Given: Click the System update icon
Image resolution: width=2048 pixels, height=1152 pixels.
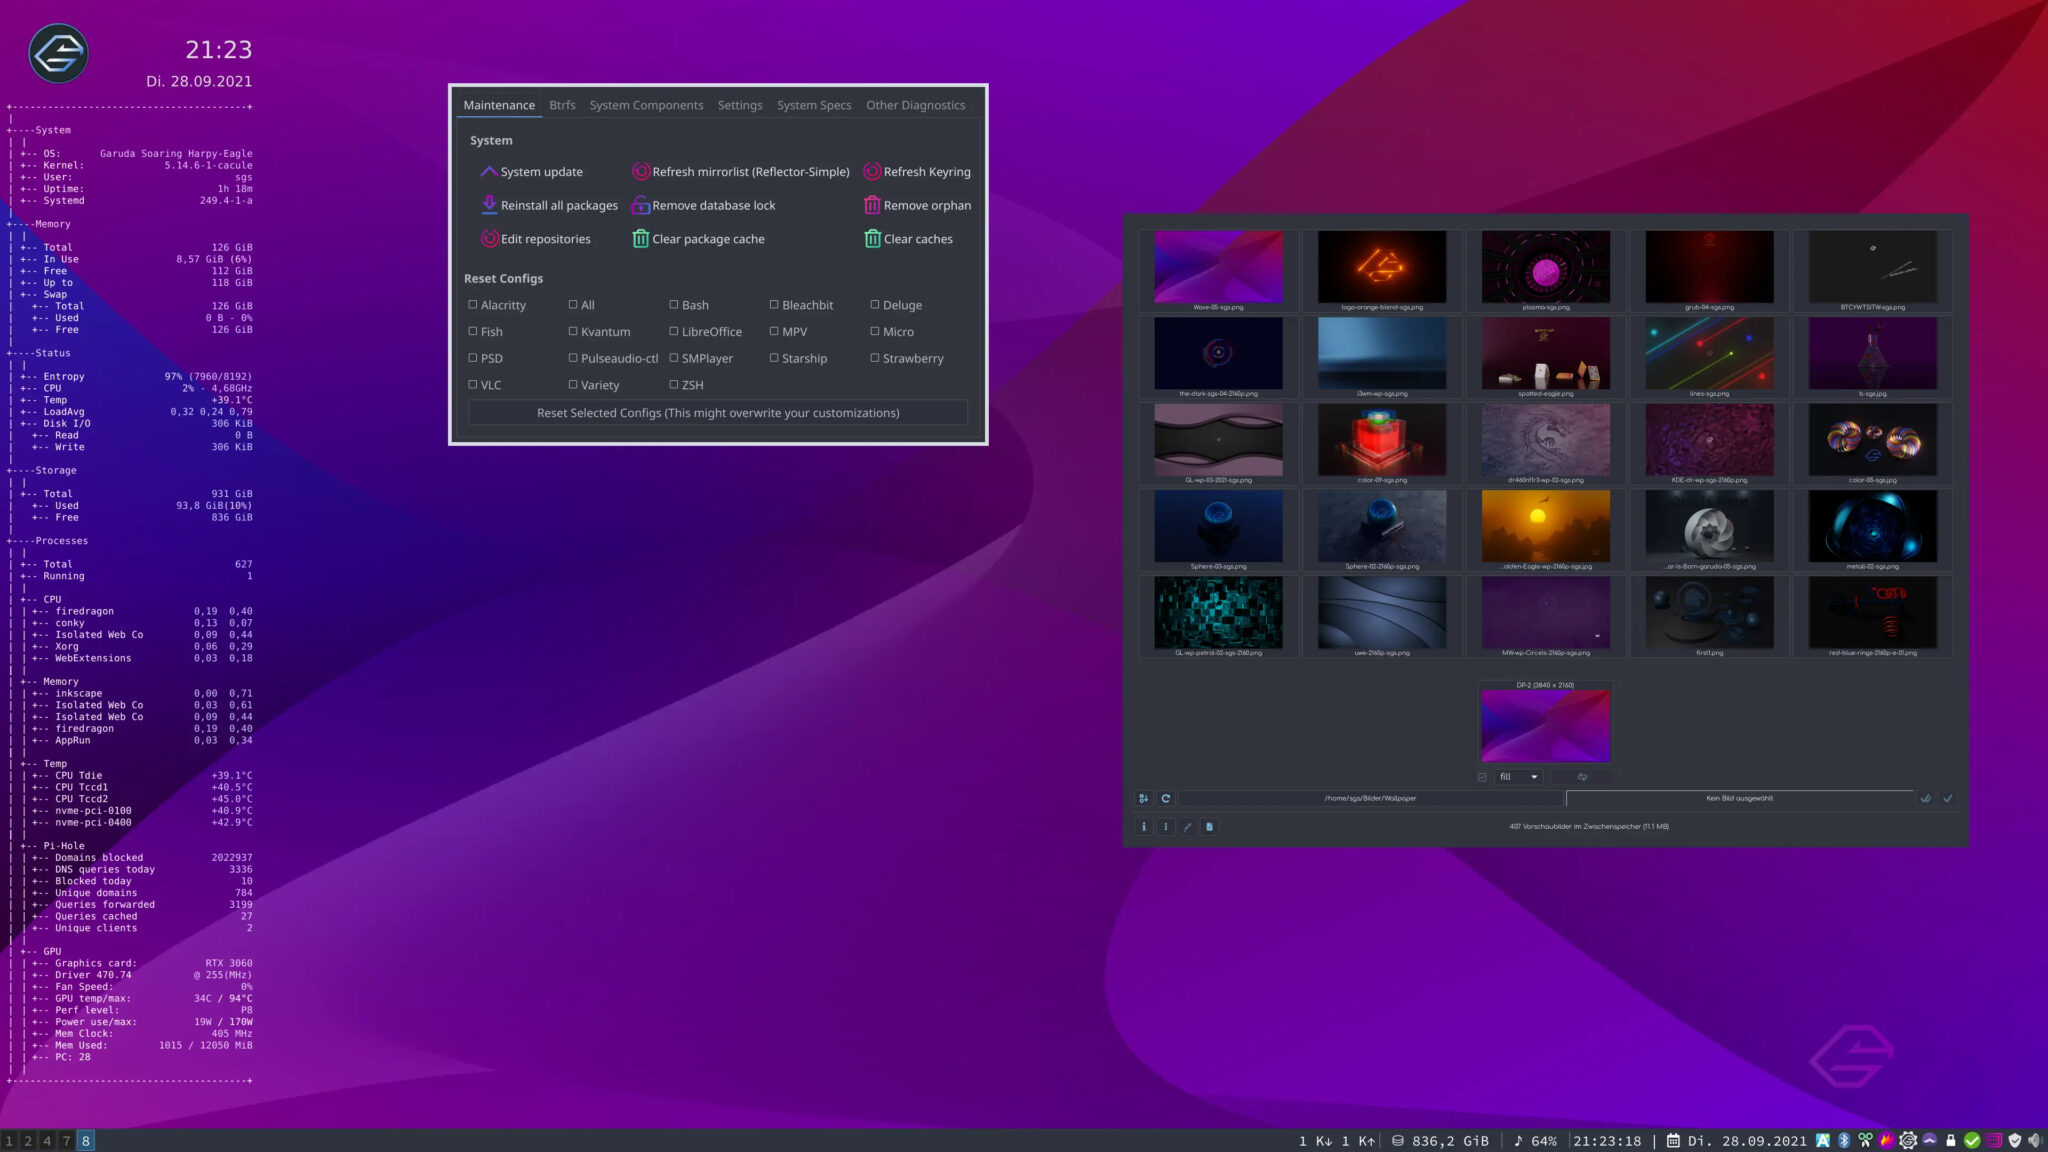Looking at the screenshot, I should pyautogui.click(x=489, y=171).
